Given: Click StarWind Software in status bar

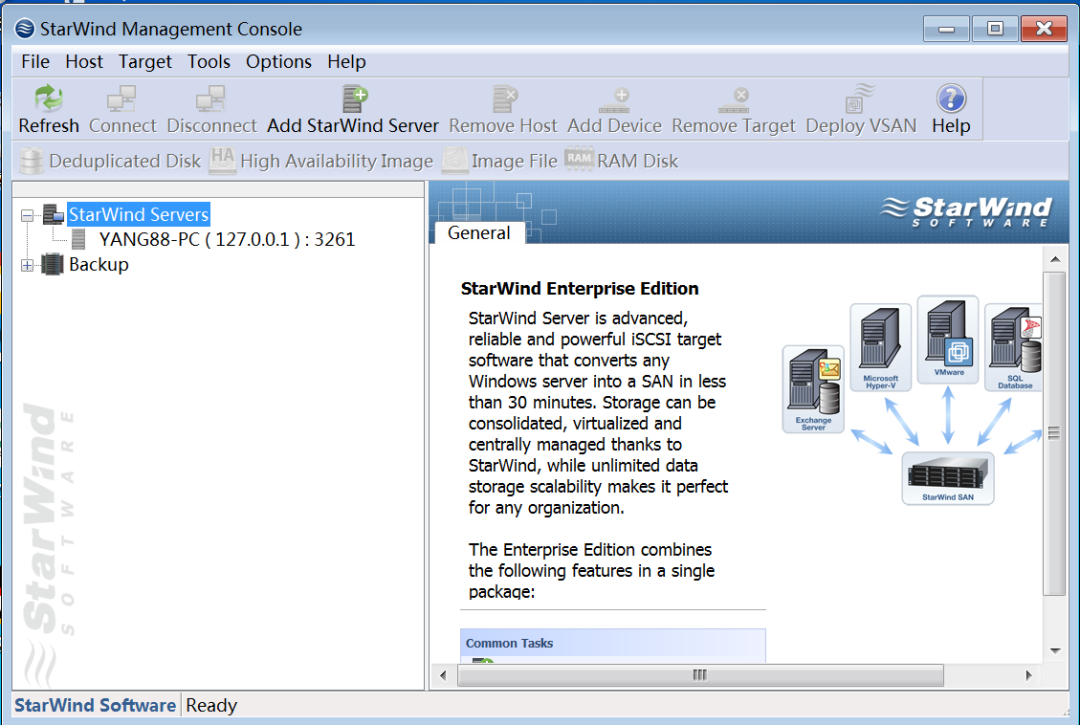Looking at the screenshot, I should [x=95, y=705].
